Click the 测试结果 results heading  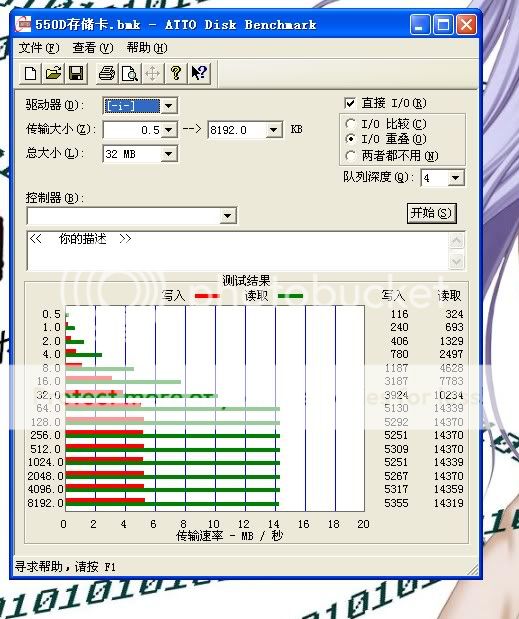(246, 281)
